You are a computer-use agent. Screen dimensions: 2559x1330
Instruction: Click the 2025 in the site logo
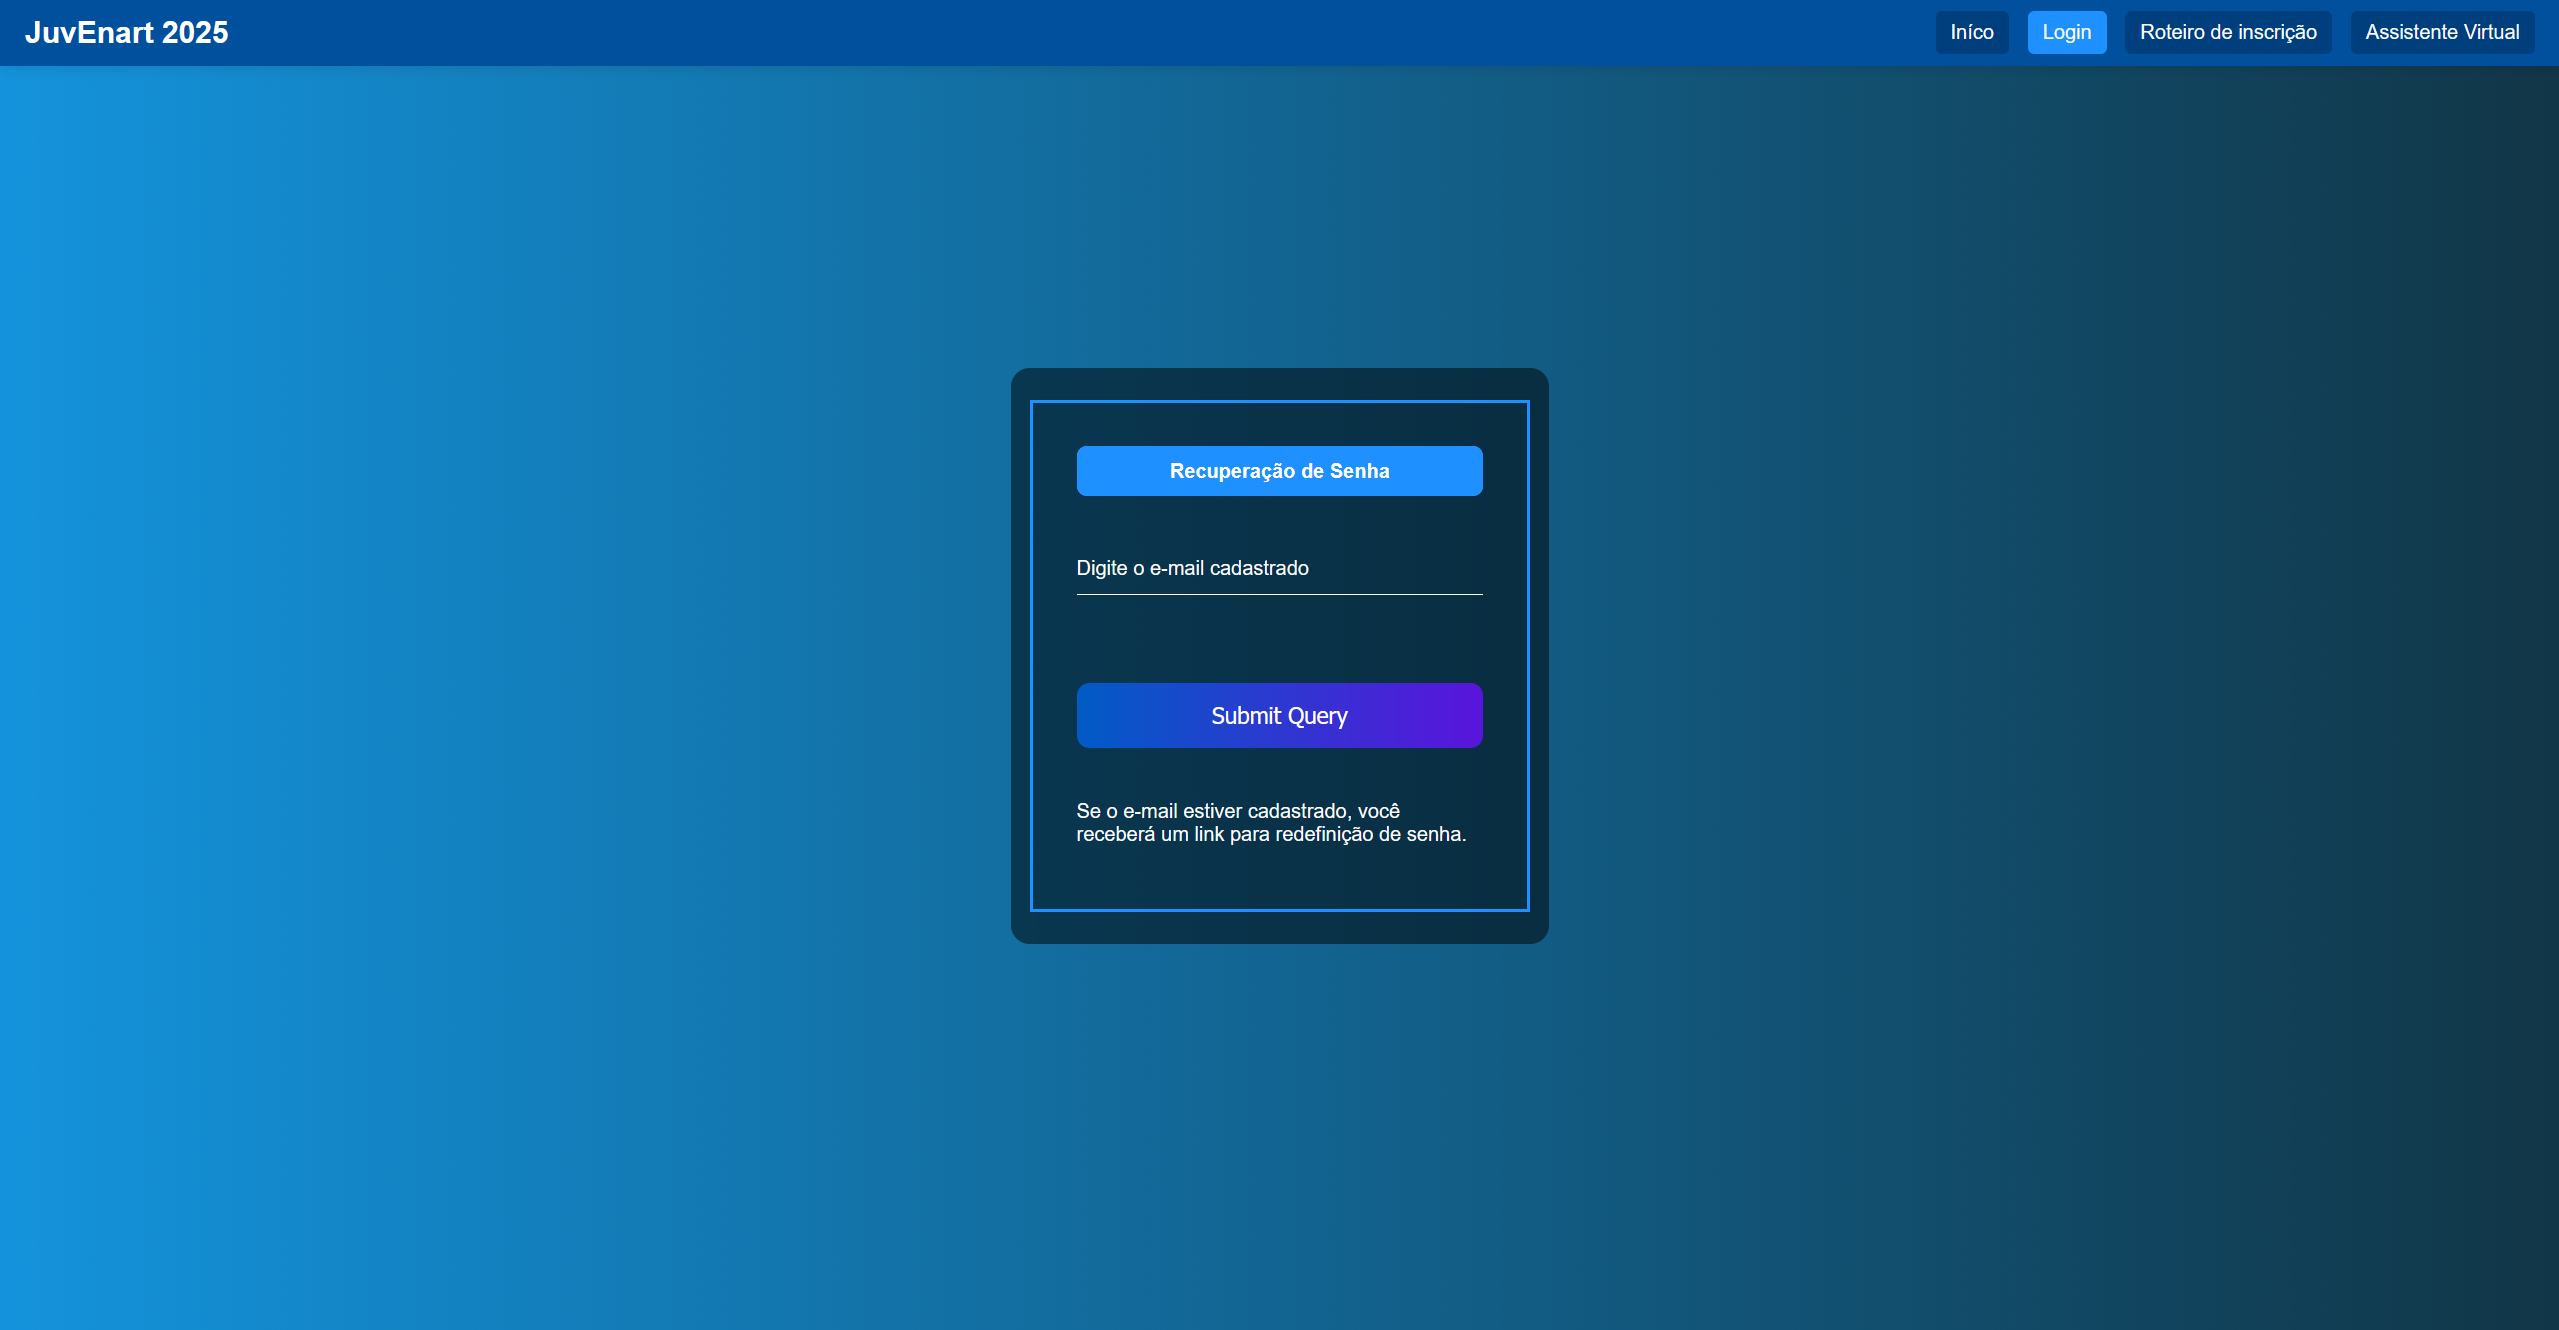195,33
